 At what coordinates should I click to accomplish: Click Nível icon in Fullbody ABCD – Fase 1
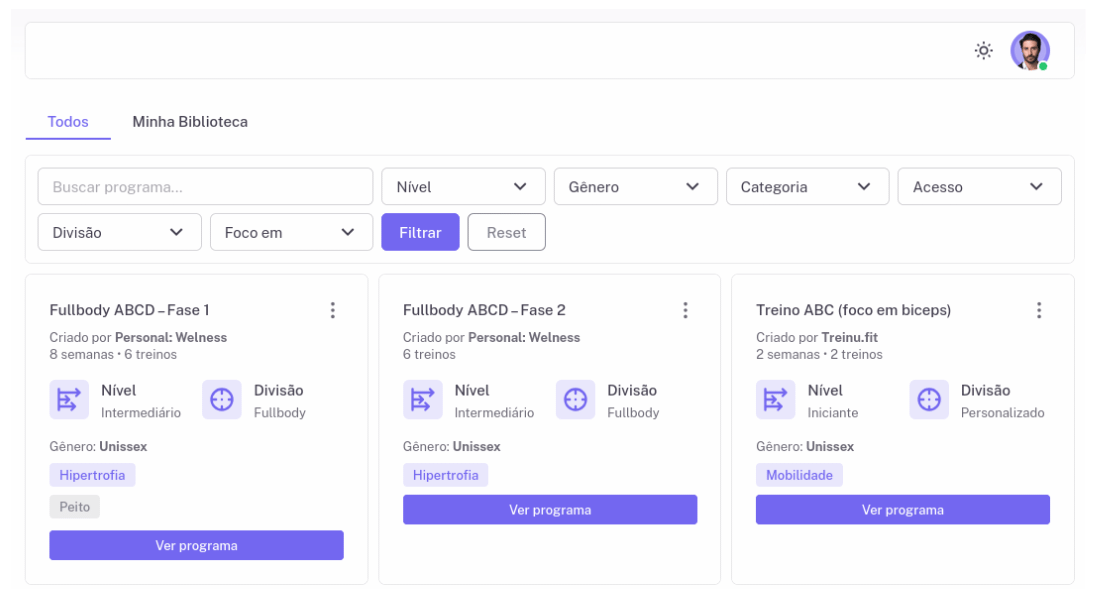point(69,400)
